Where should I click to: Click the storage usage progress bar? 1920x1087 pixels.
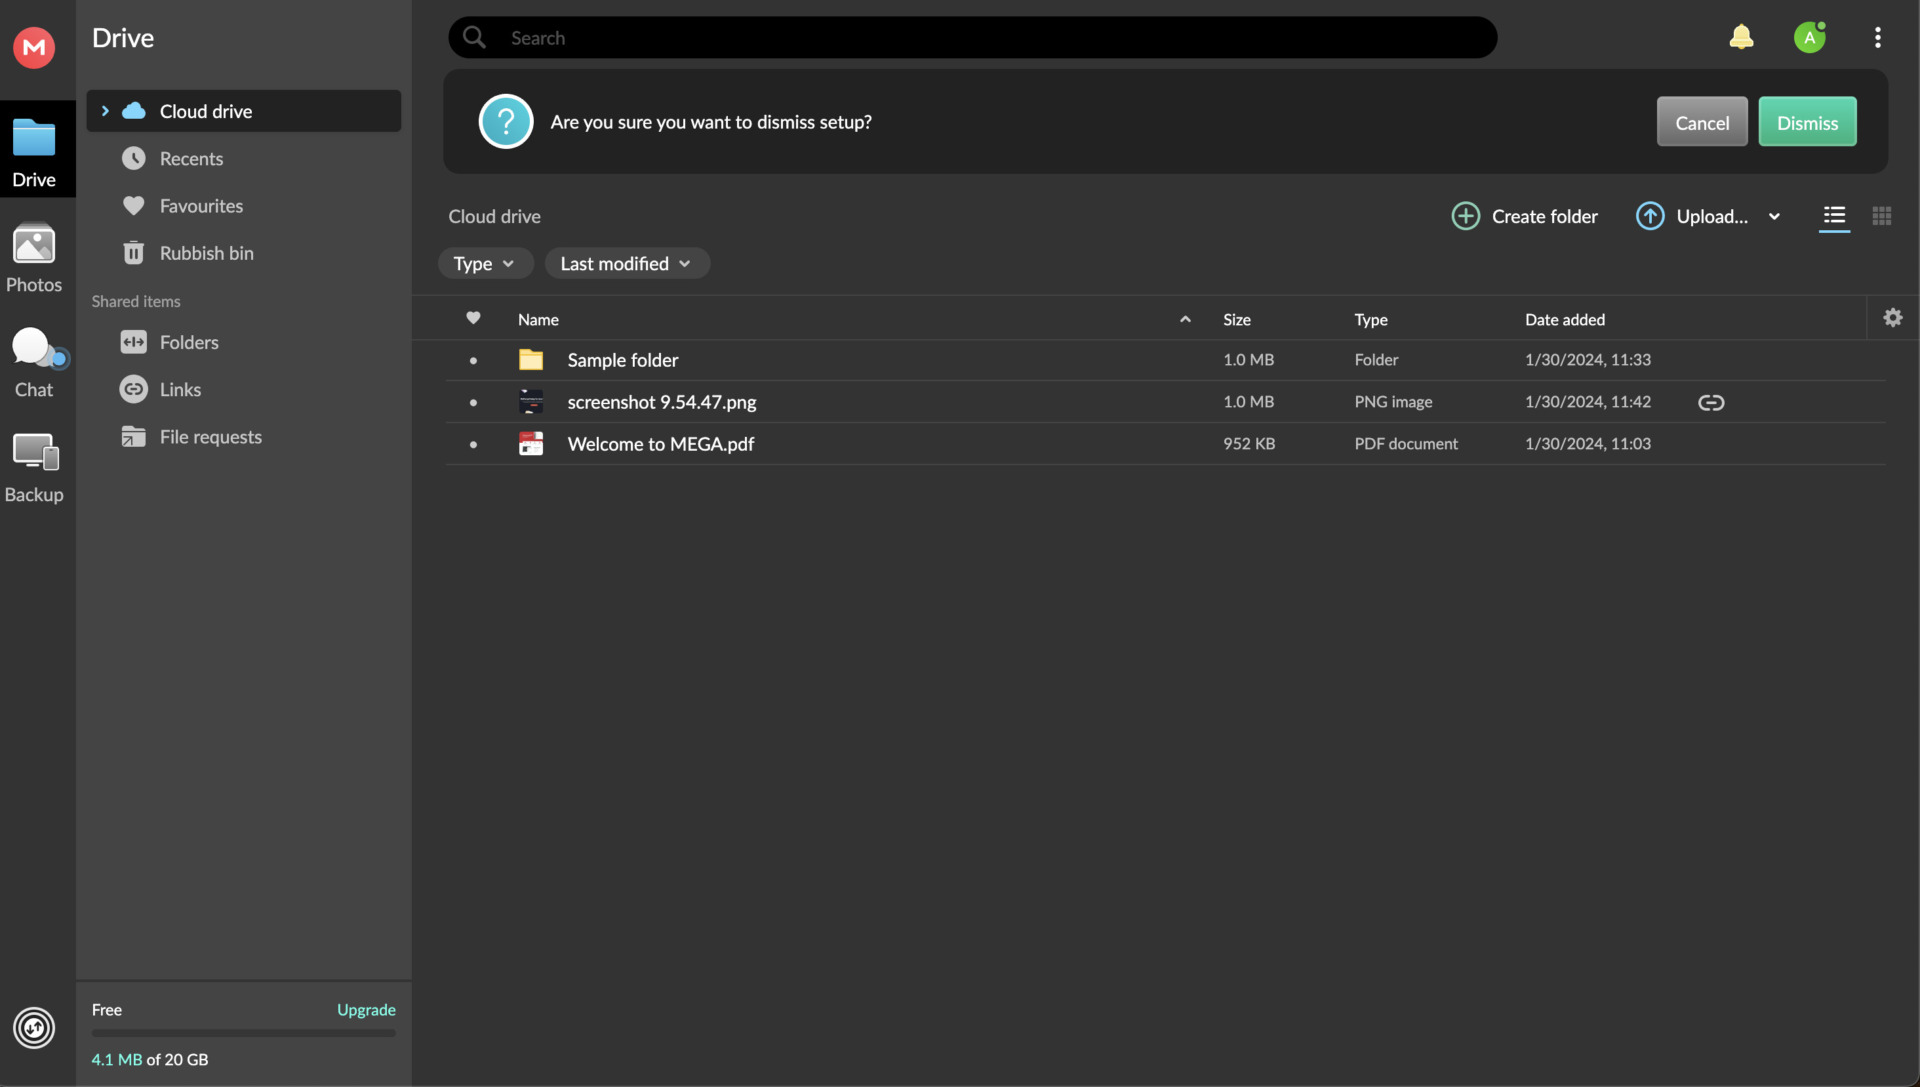[242, 1034]
